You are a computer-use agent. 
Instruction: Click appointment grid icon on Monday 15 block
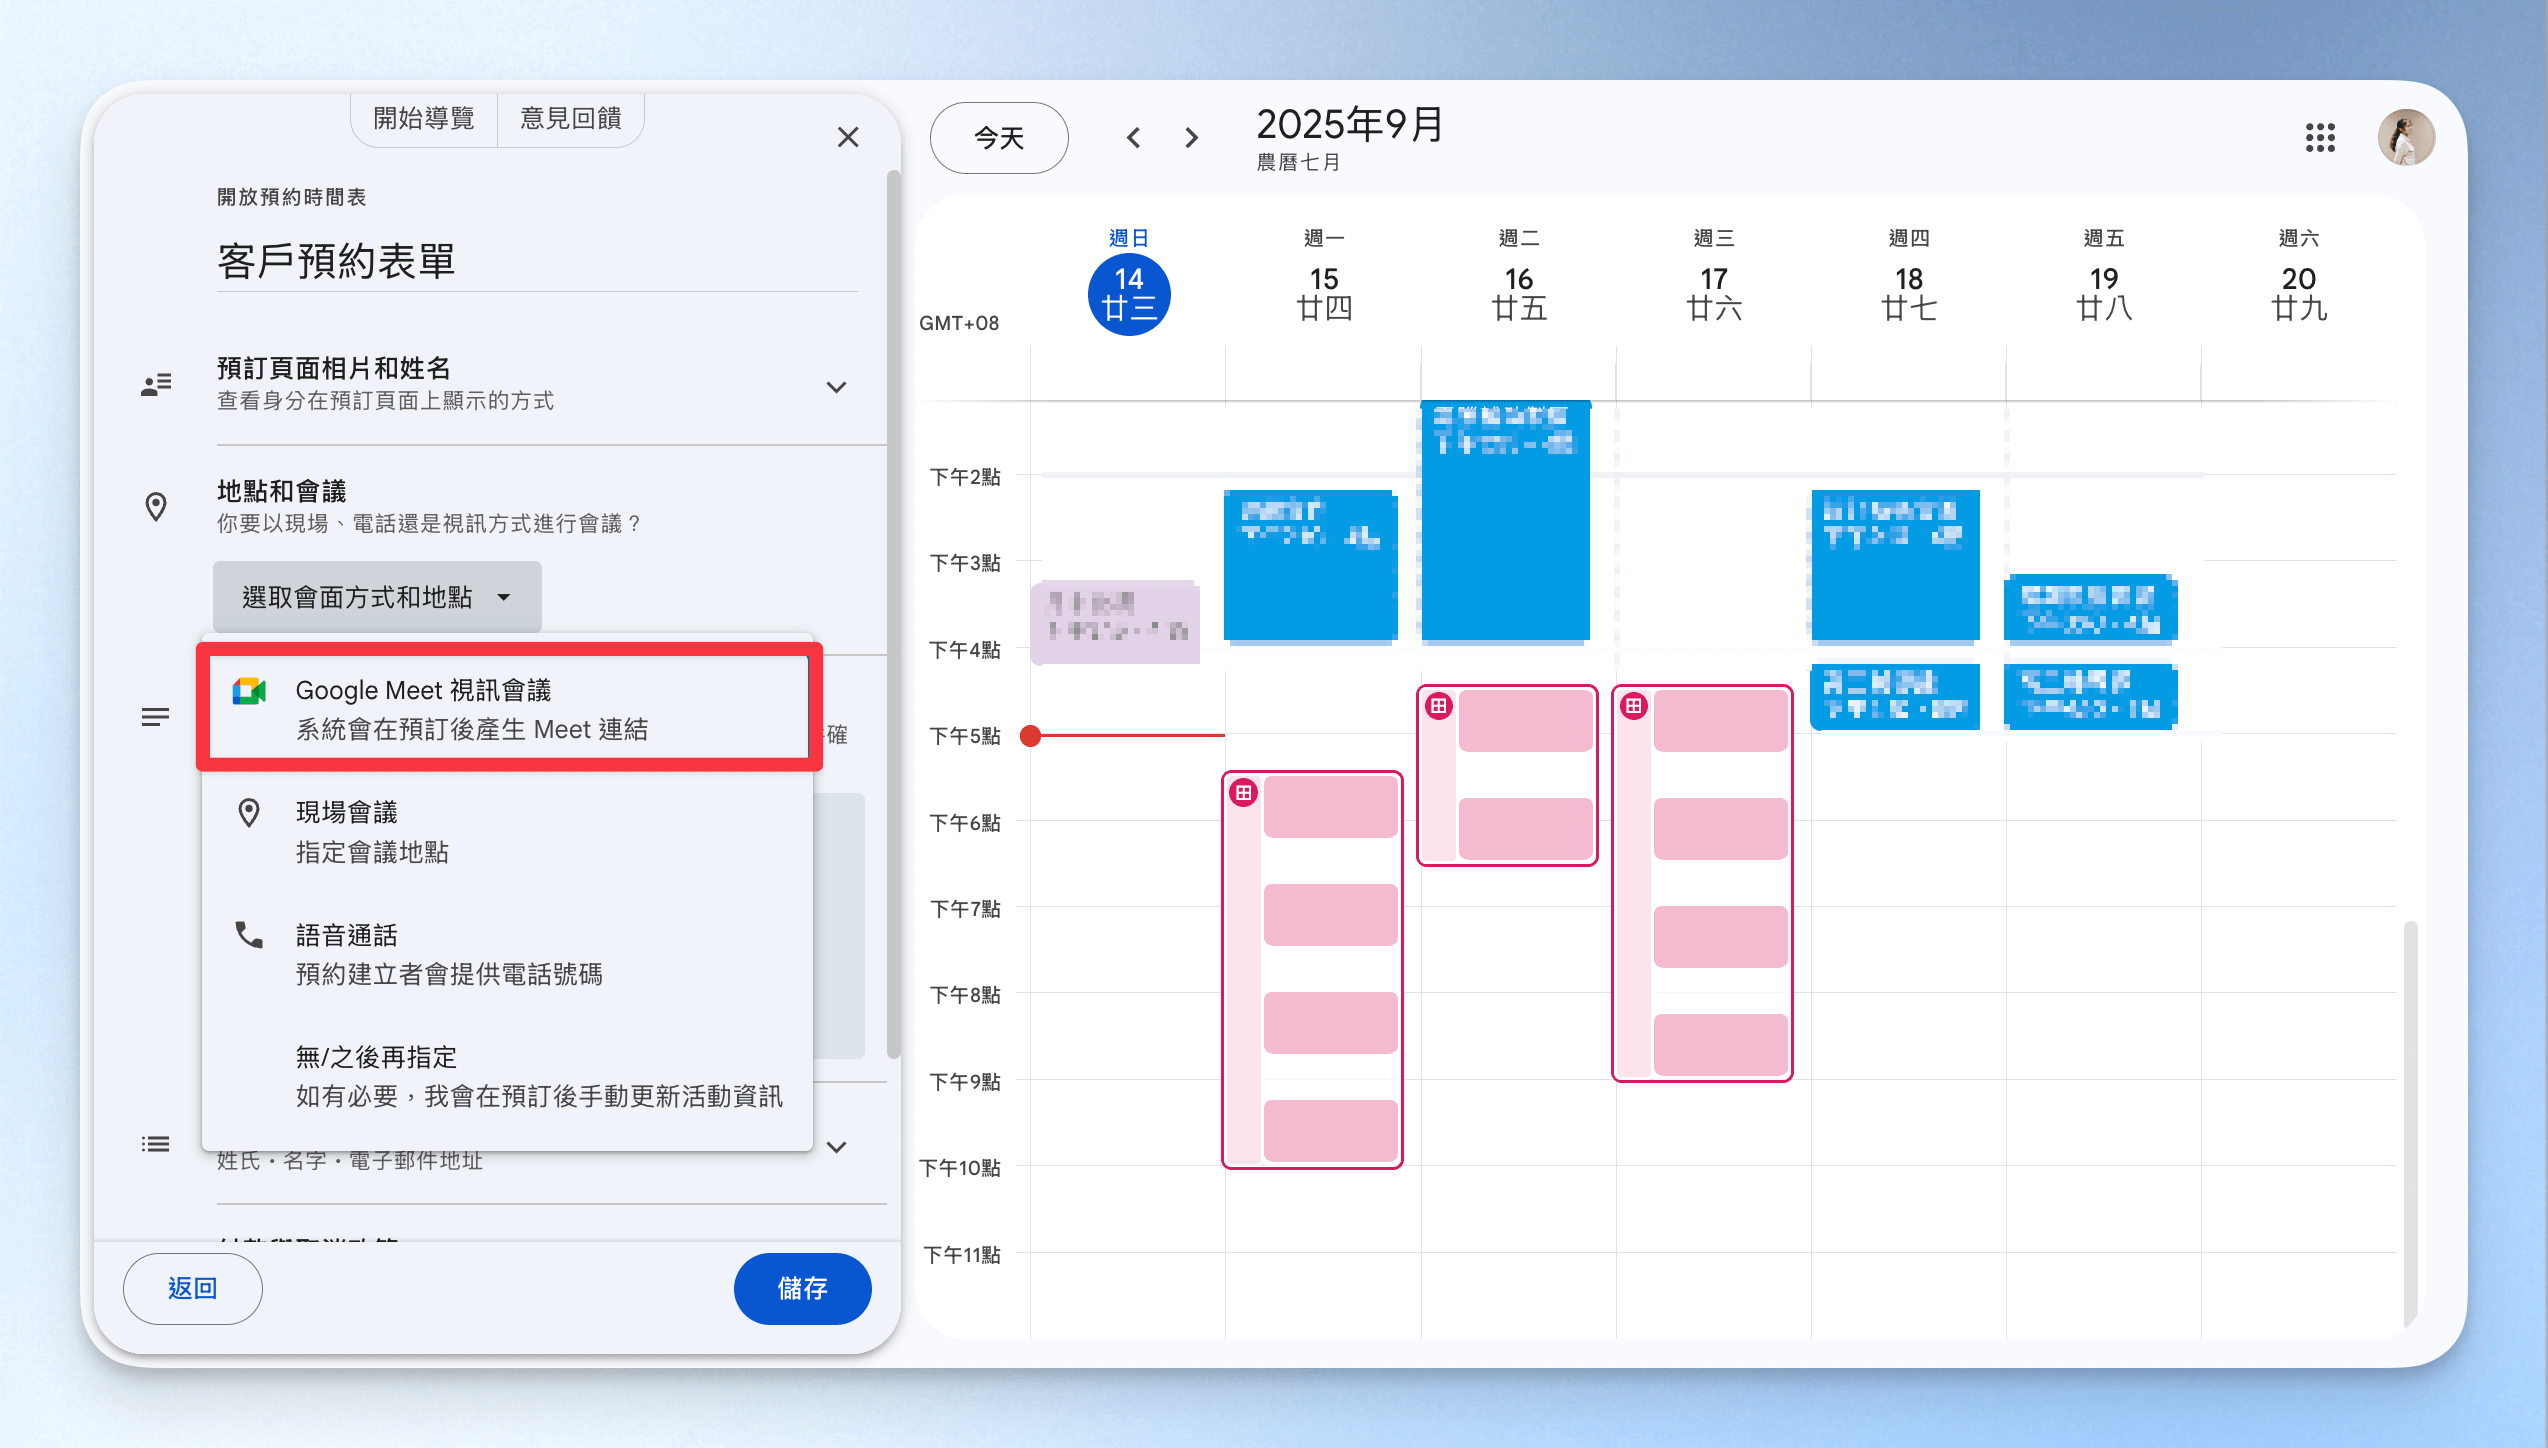[1243, 793]
